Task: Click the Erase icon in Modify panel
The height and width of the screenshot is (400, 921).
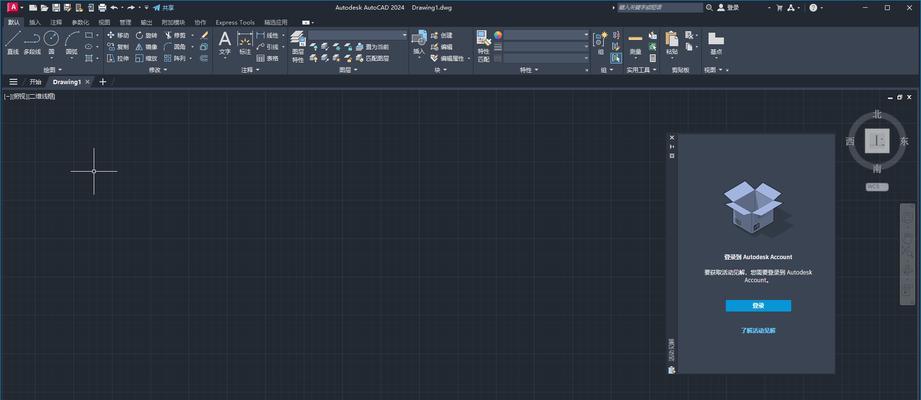Action: click(204, 35)
